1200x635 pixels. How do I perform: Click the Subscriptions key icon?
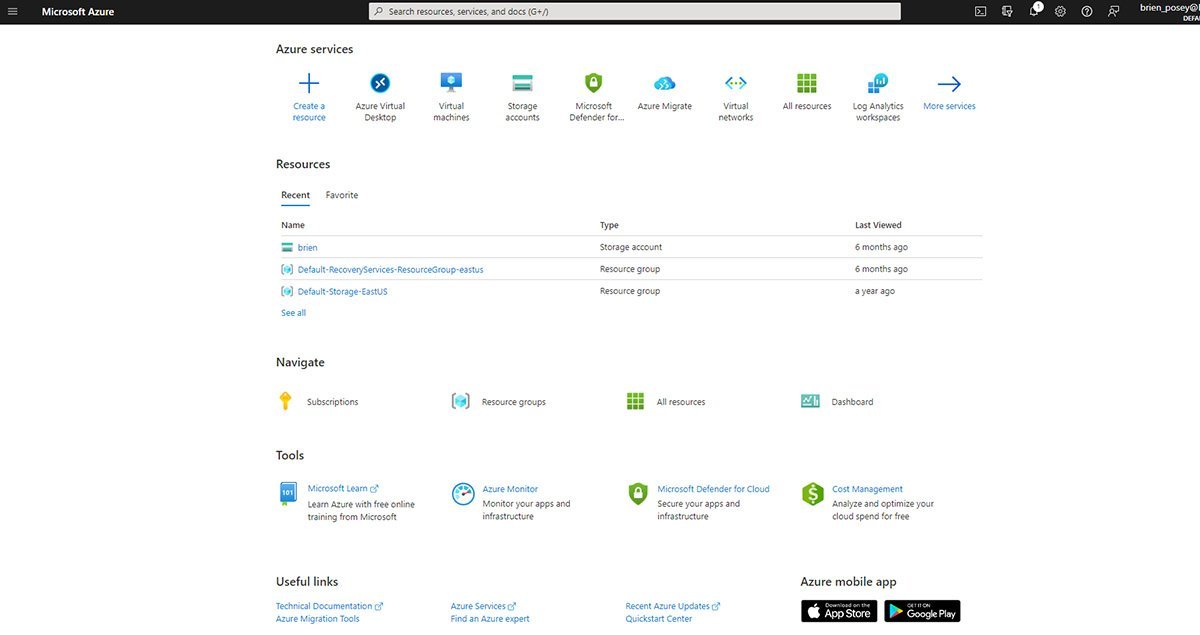point(285,401)
